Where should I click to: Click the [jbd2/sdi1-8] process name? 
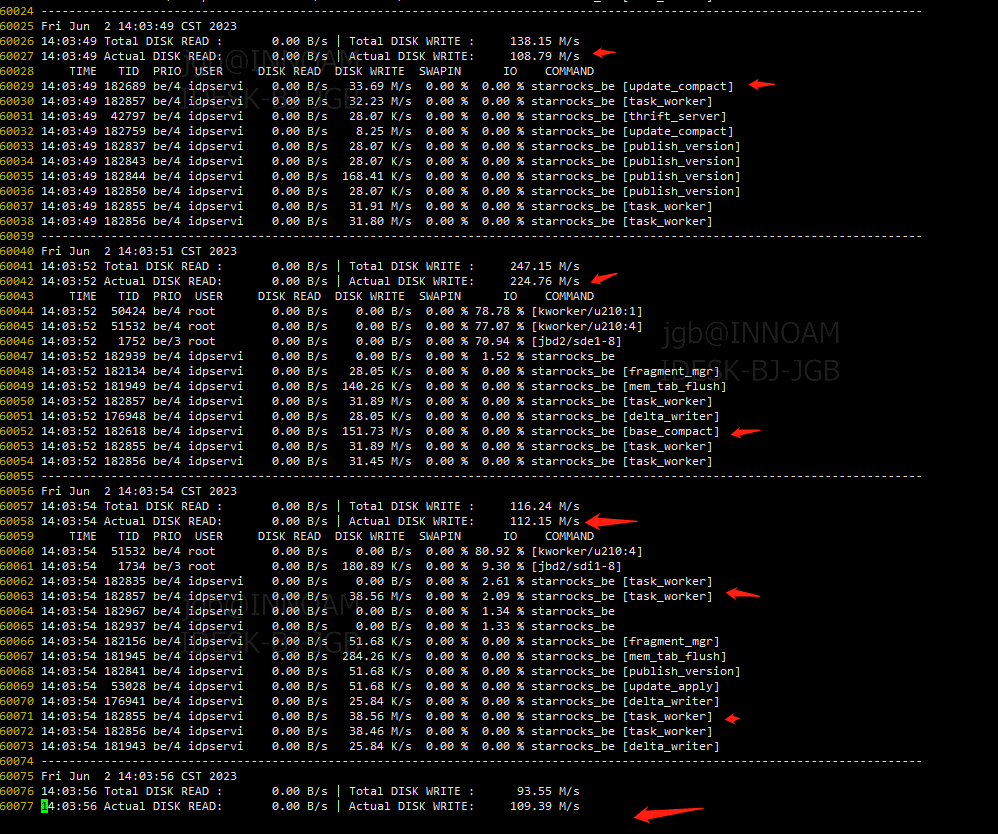[578, 566]
